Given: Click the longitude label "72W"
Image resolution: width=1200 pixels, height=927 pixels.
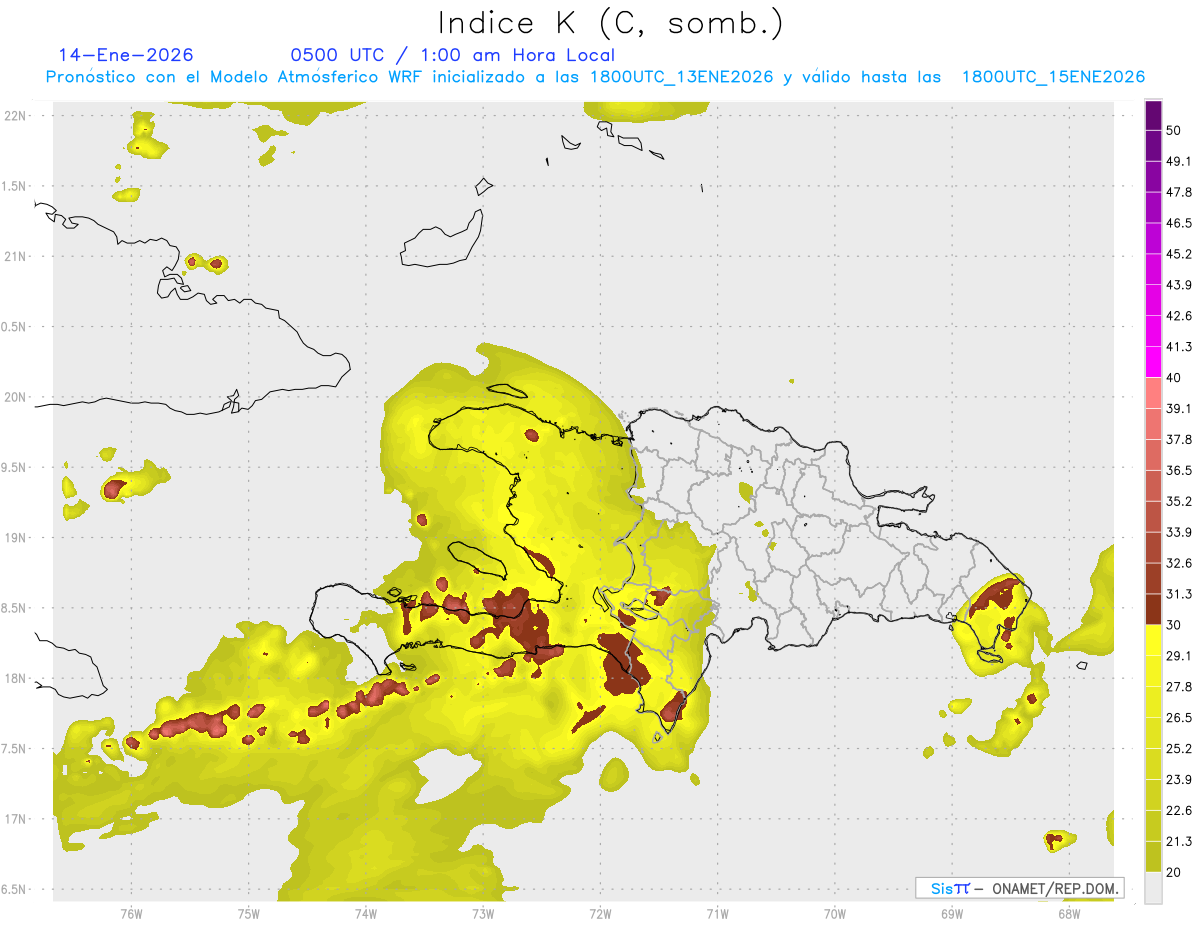Looking at the screenshot, I should tap(600, 914).
